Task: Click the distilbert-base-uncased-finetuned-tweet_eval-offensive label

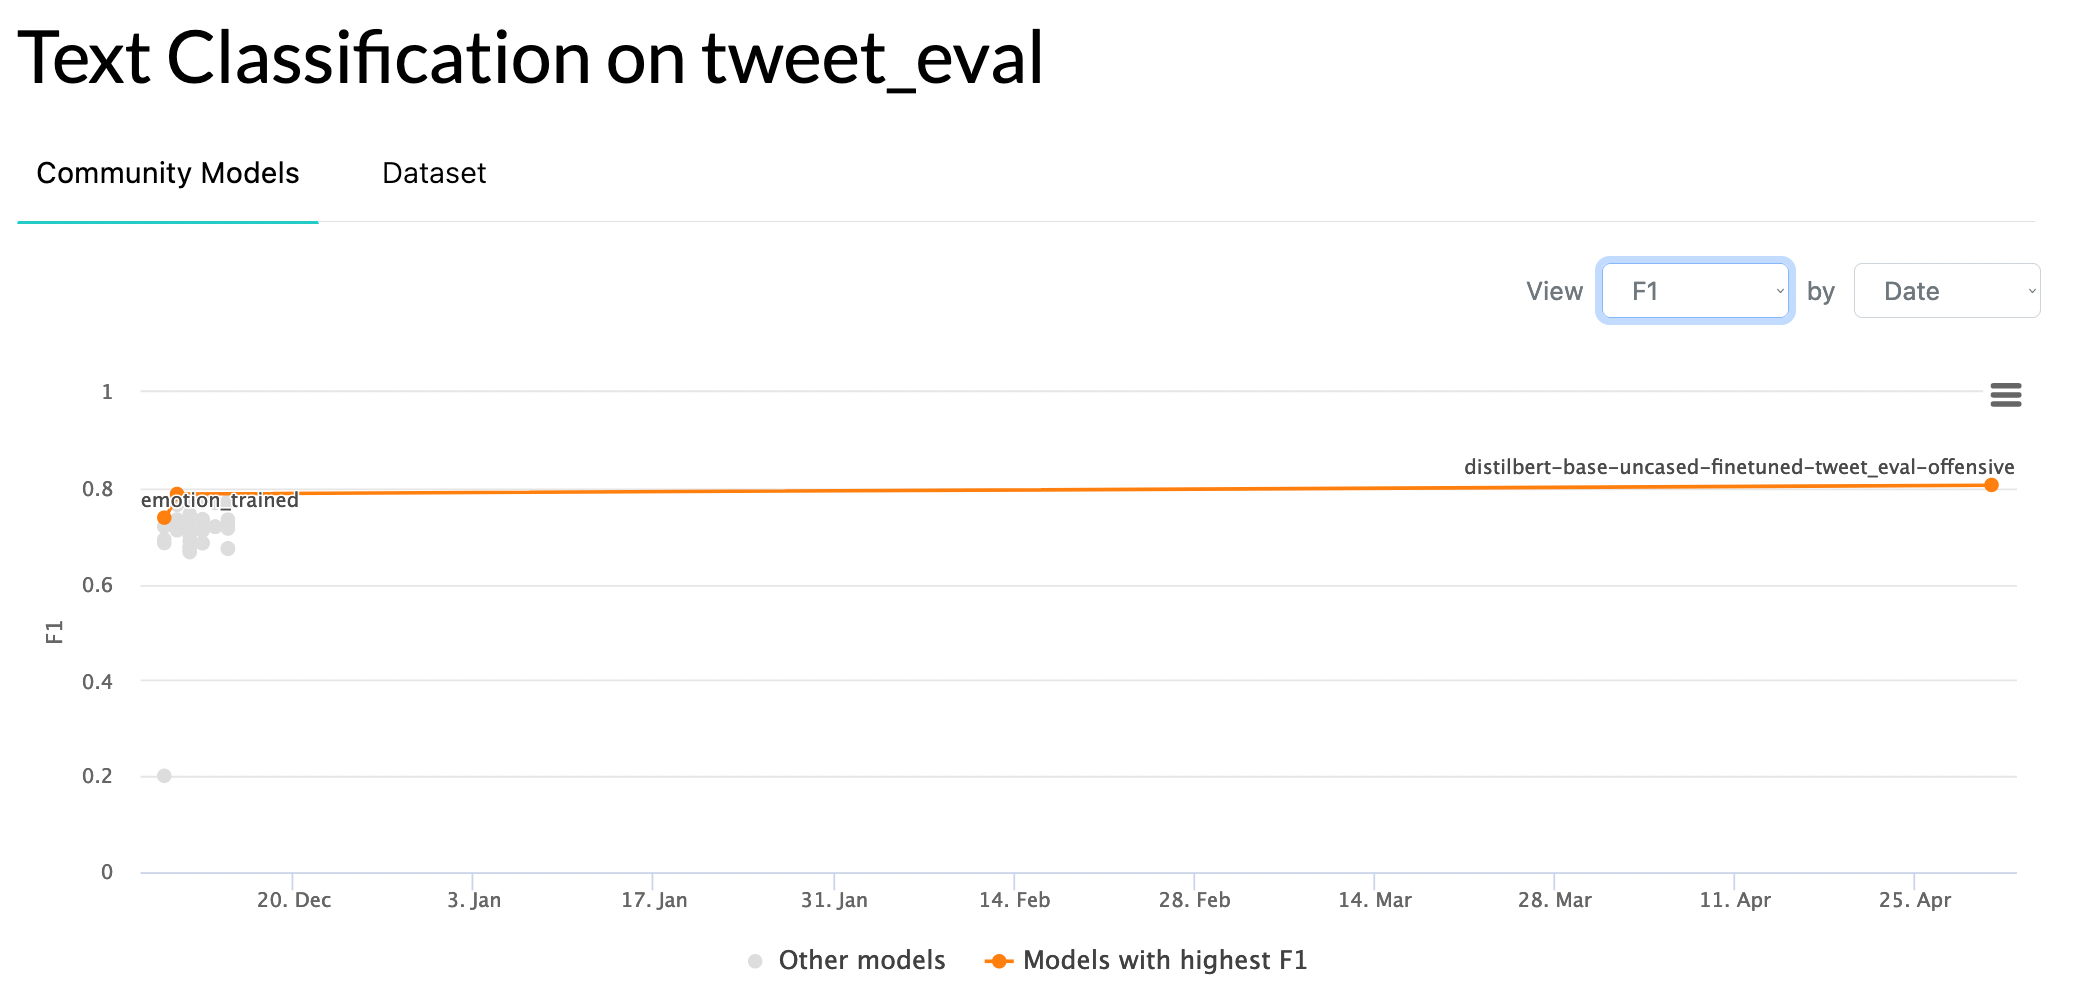Action: tap(1739, 467)
